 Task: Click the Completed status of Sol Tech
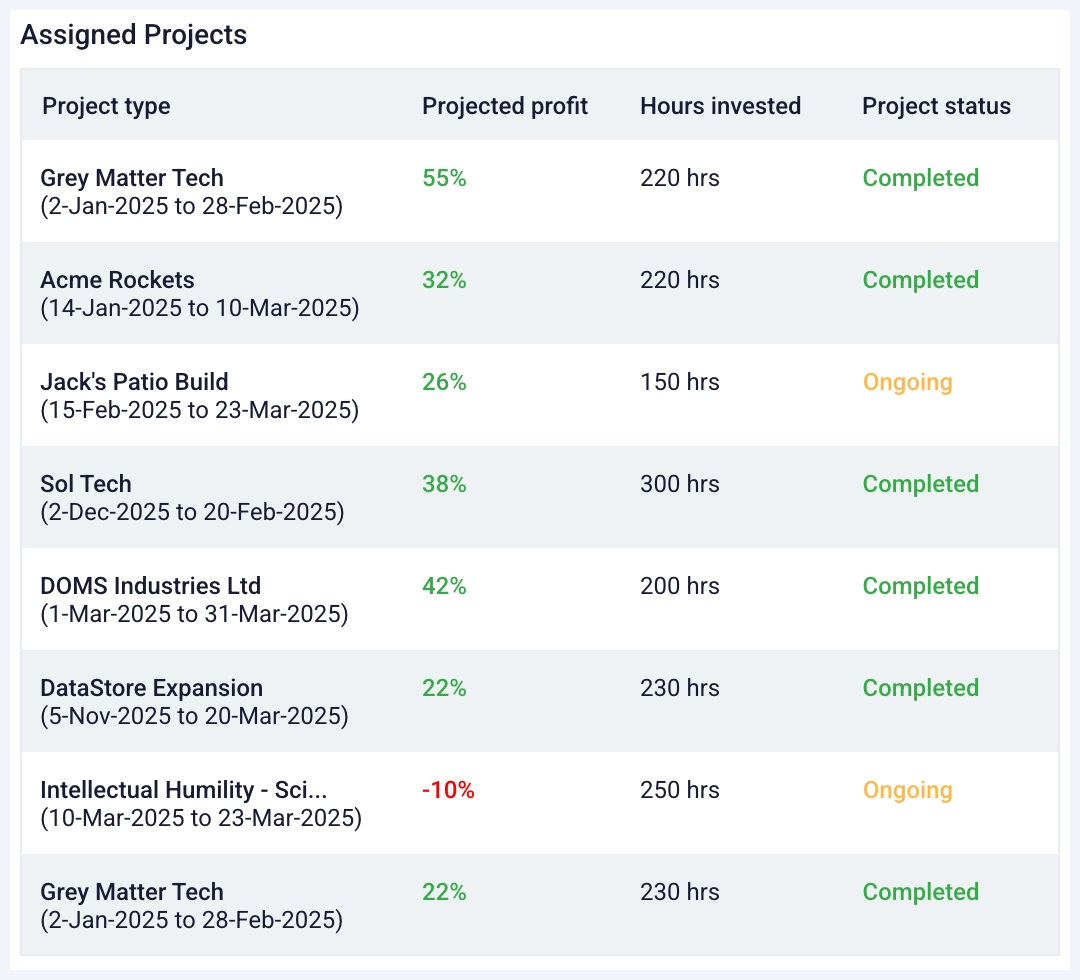[x=920, y=484]
